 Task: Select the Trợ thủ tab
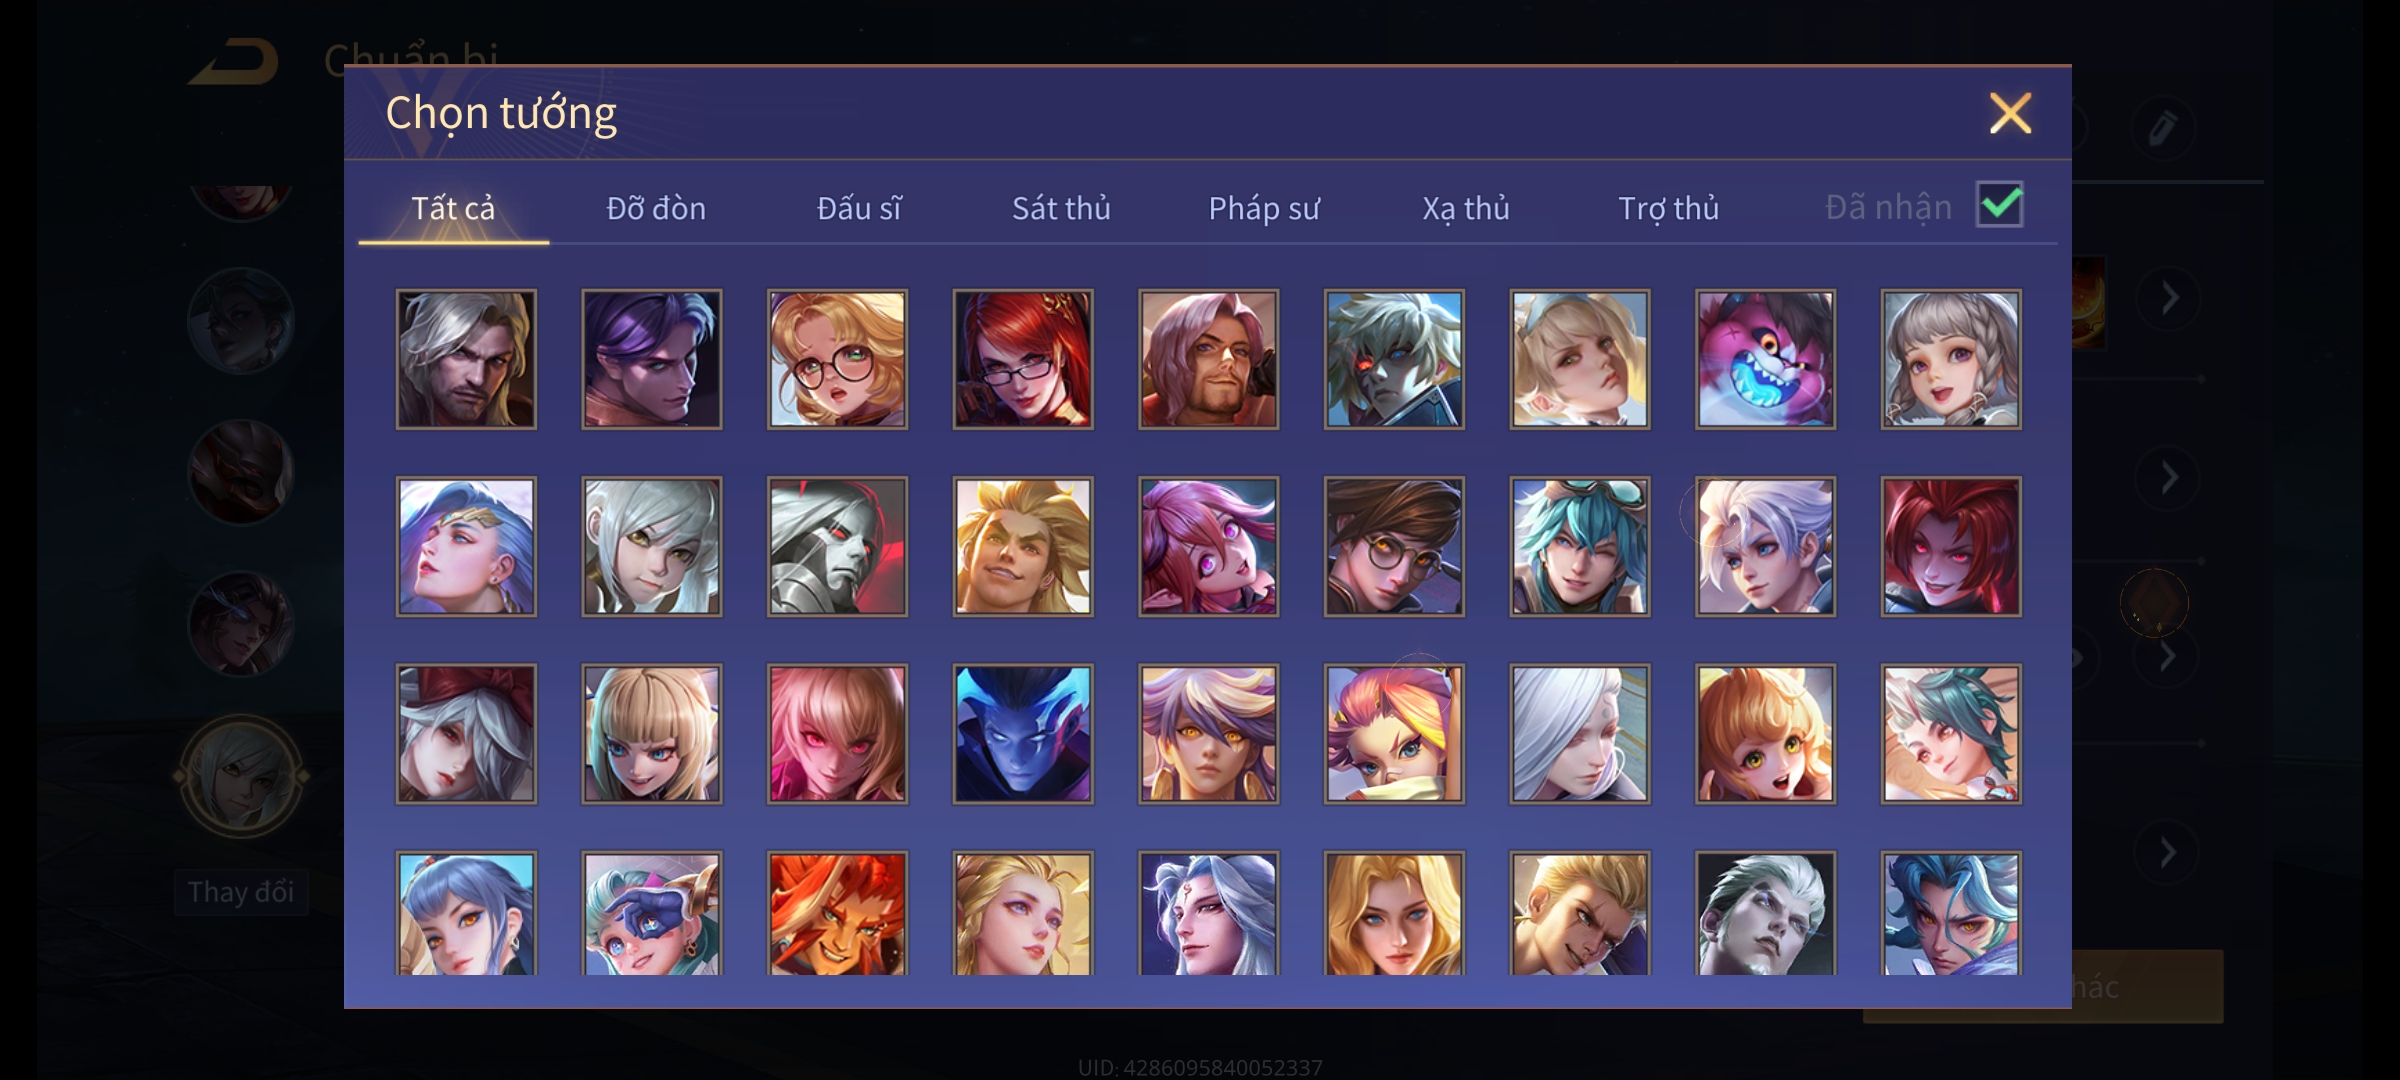tap(1668, 208)
